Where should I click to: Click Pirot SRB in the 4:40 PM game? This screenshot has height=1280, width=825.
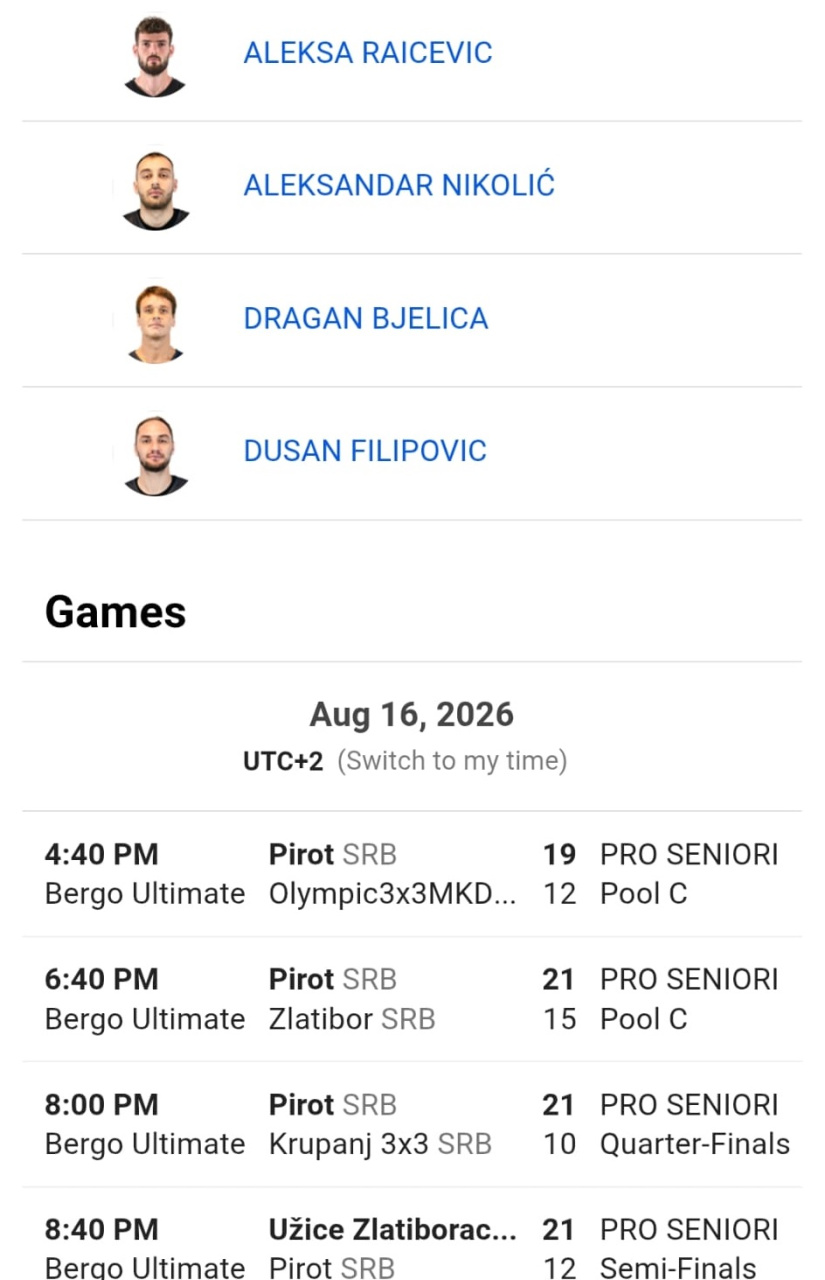coord(333,855)
